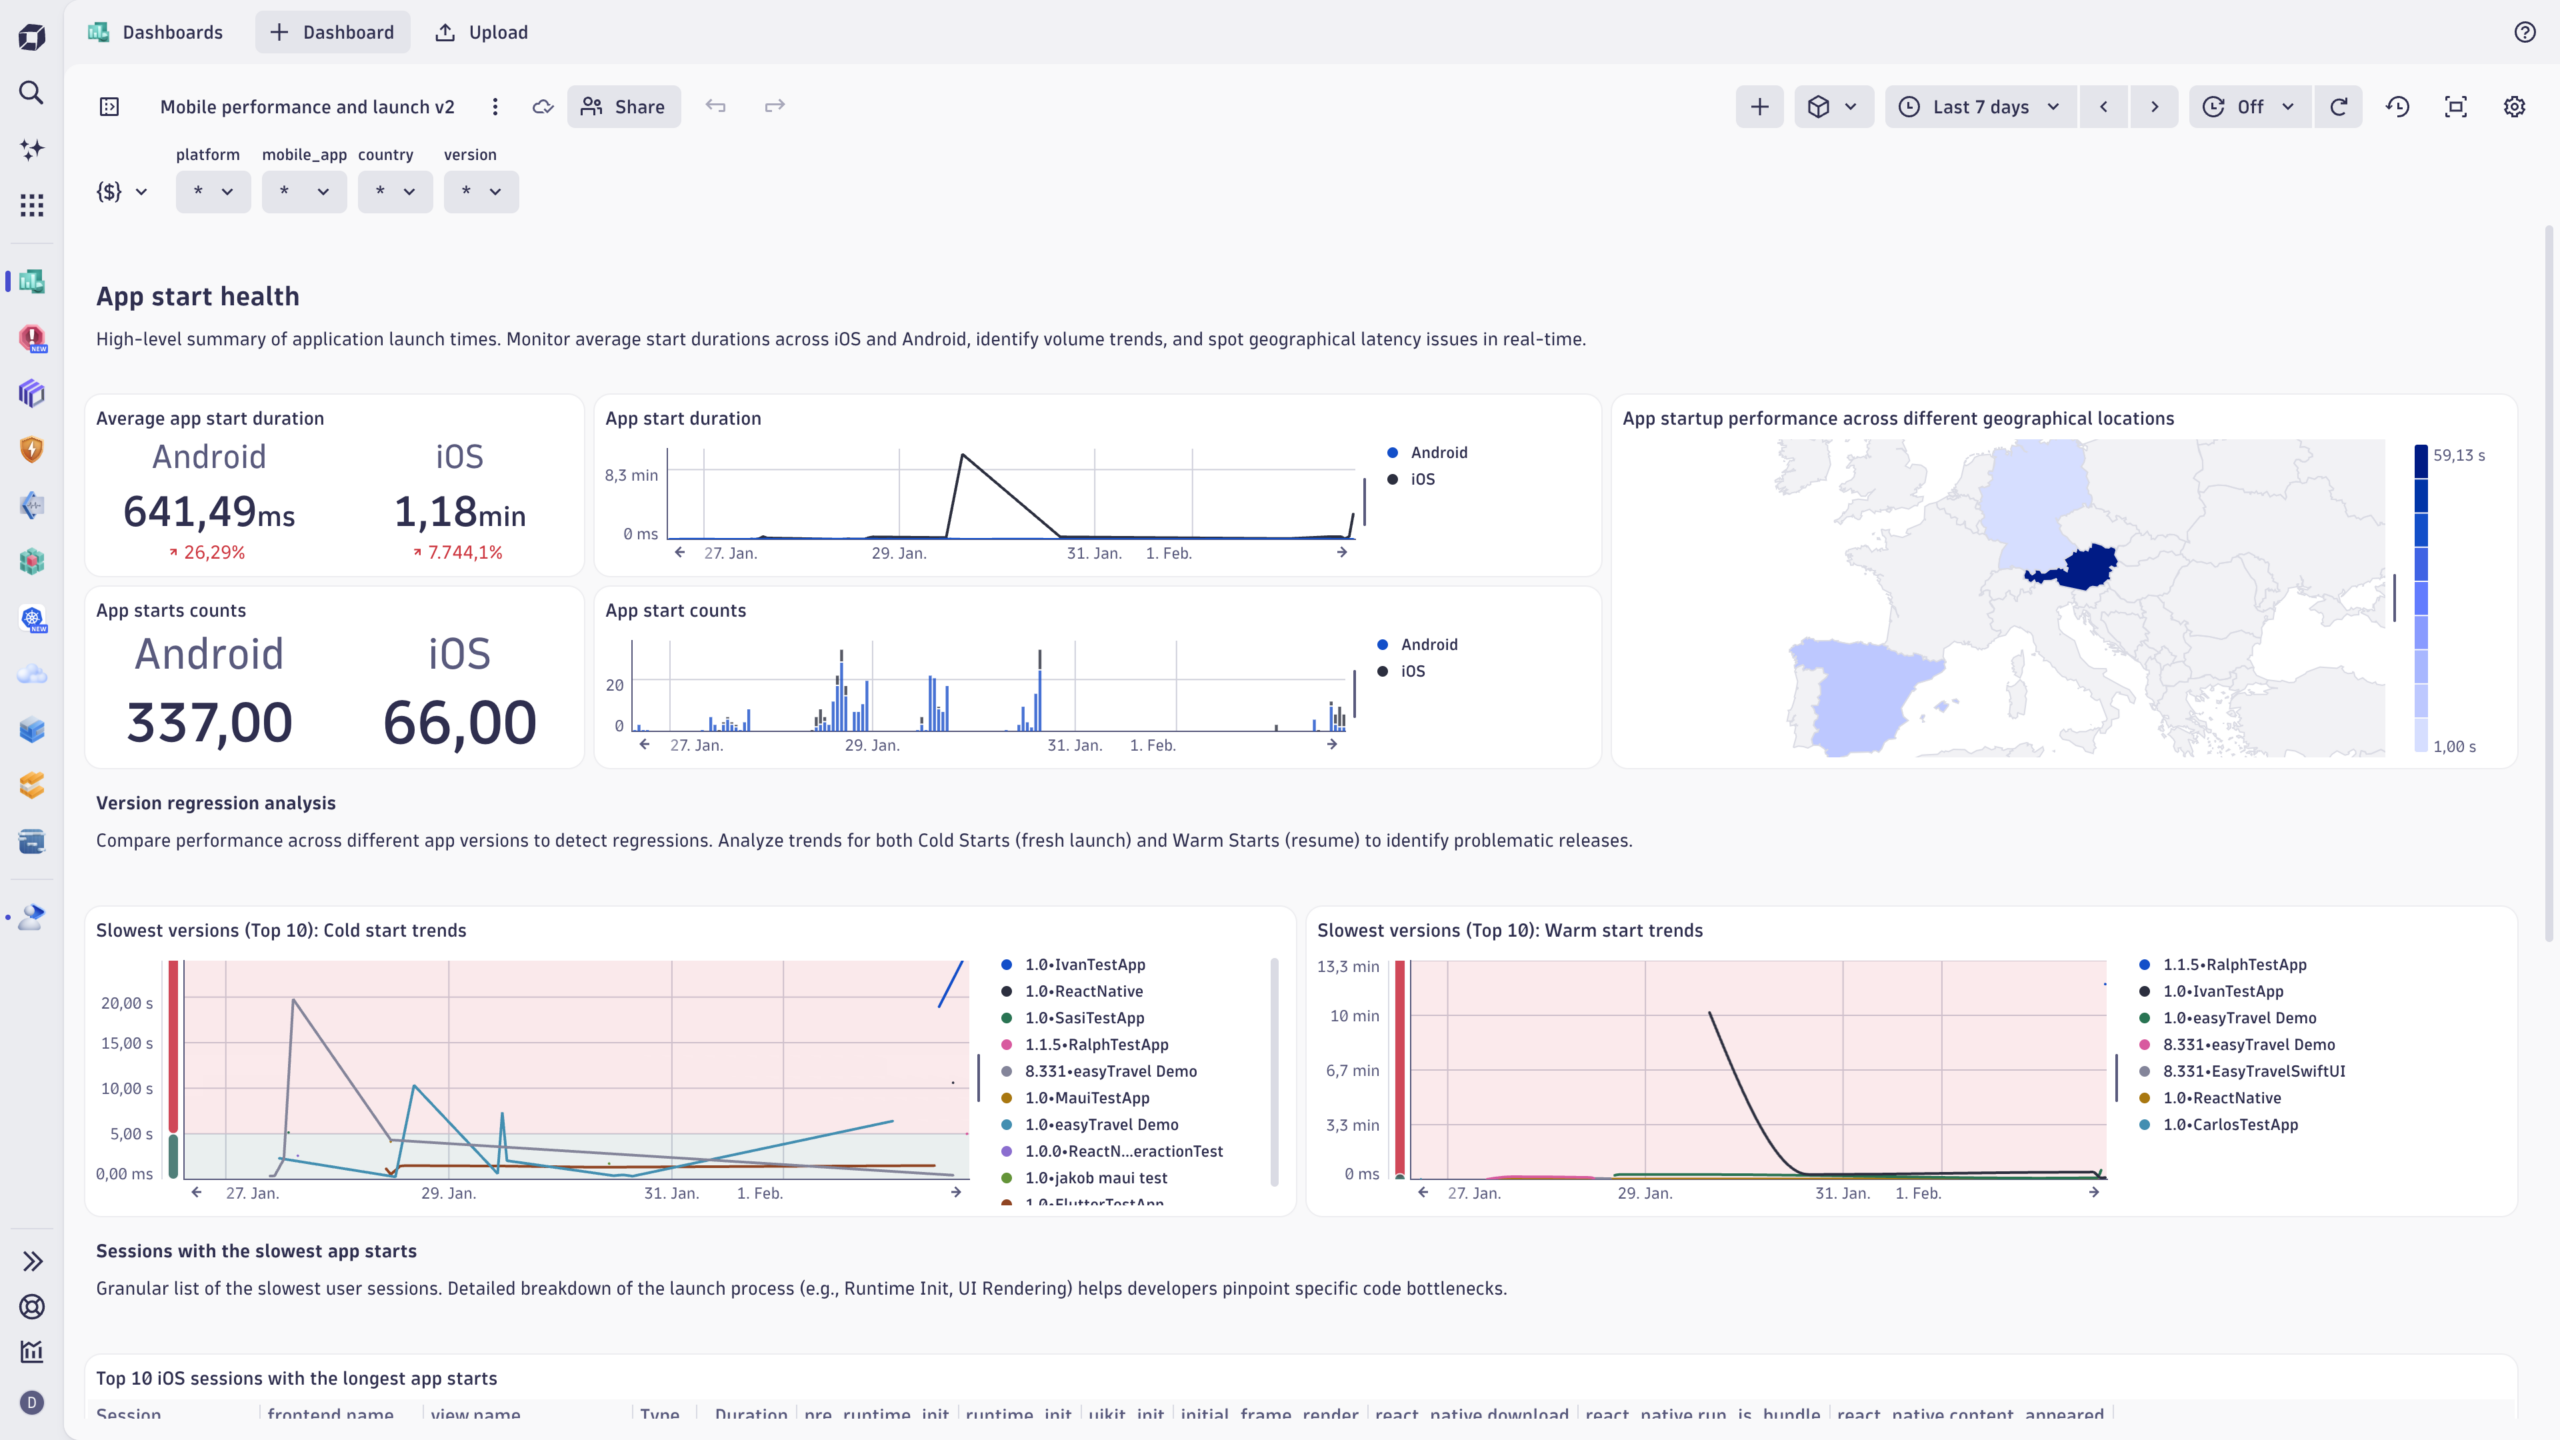The width and height of the screenshot is (2560, 1440).
Task: Click the refresh dashboard icon
Action: pyautogui.click(x=2338, y=107)
